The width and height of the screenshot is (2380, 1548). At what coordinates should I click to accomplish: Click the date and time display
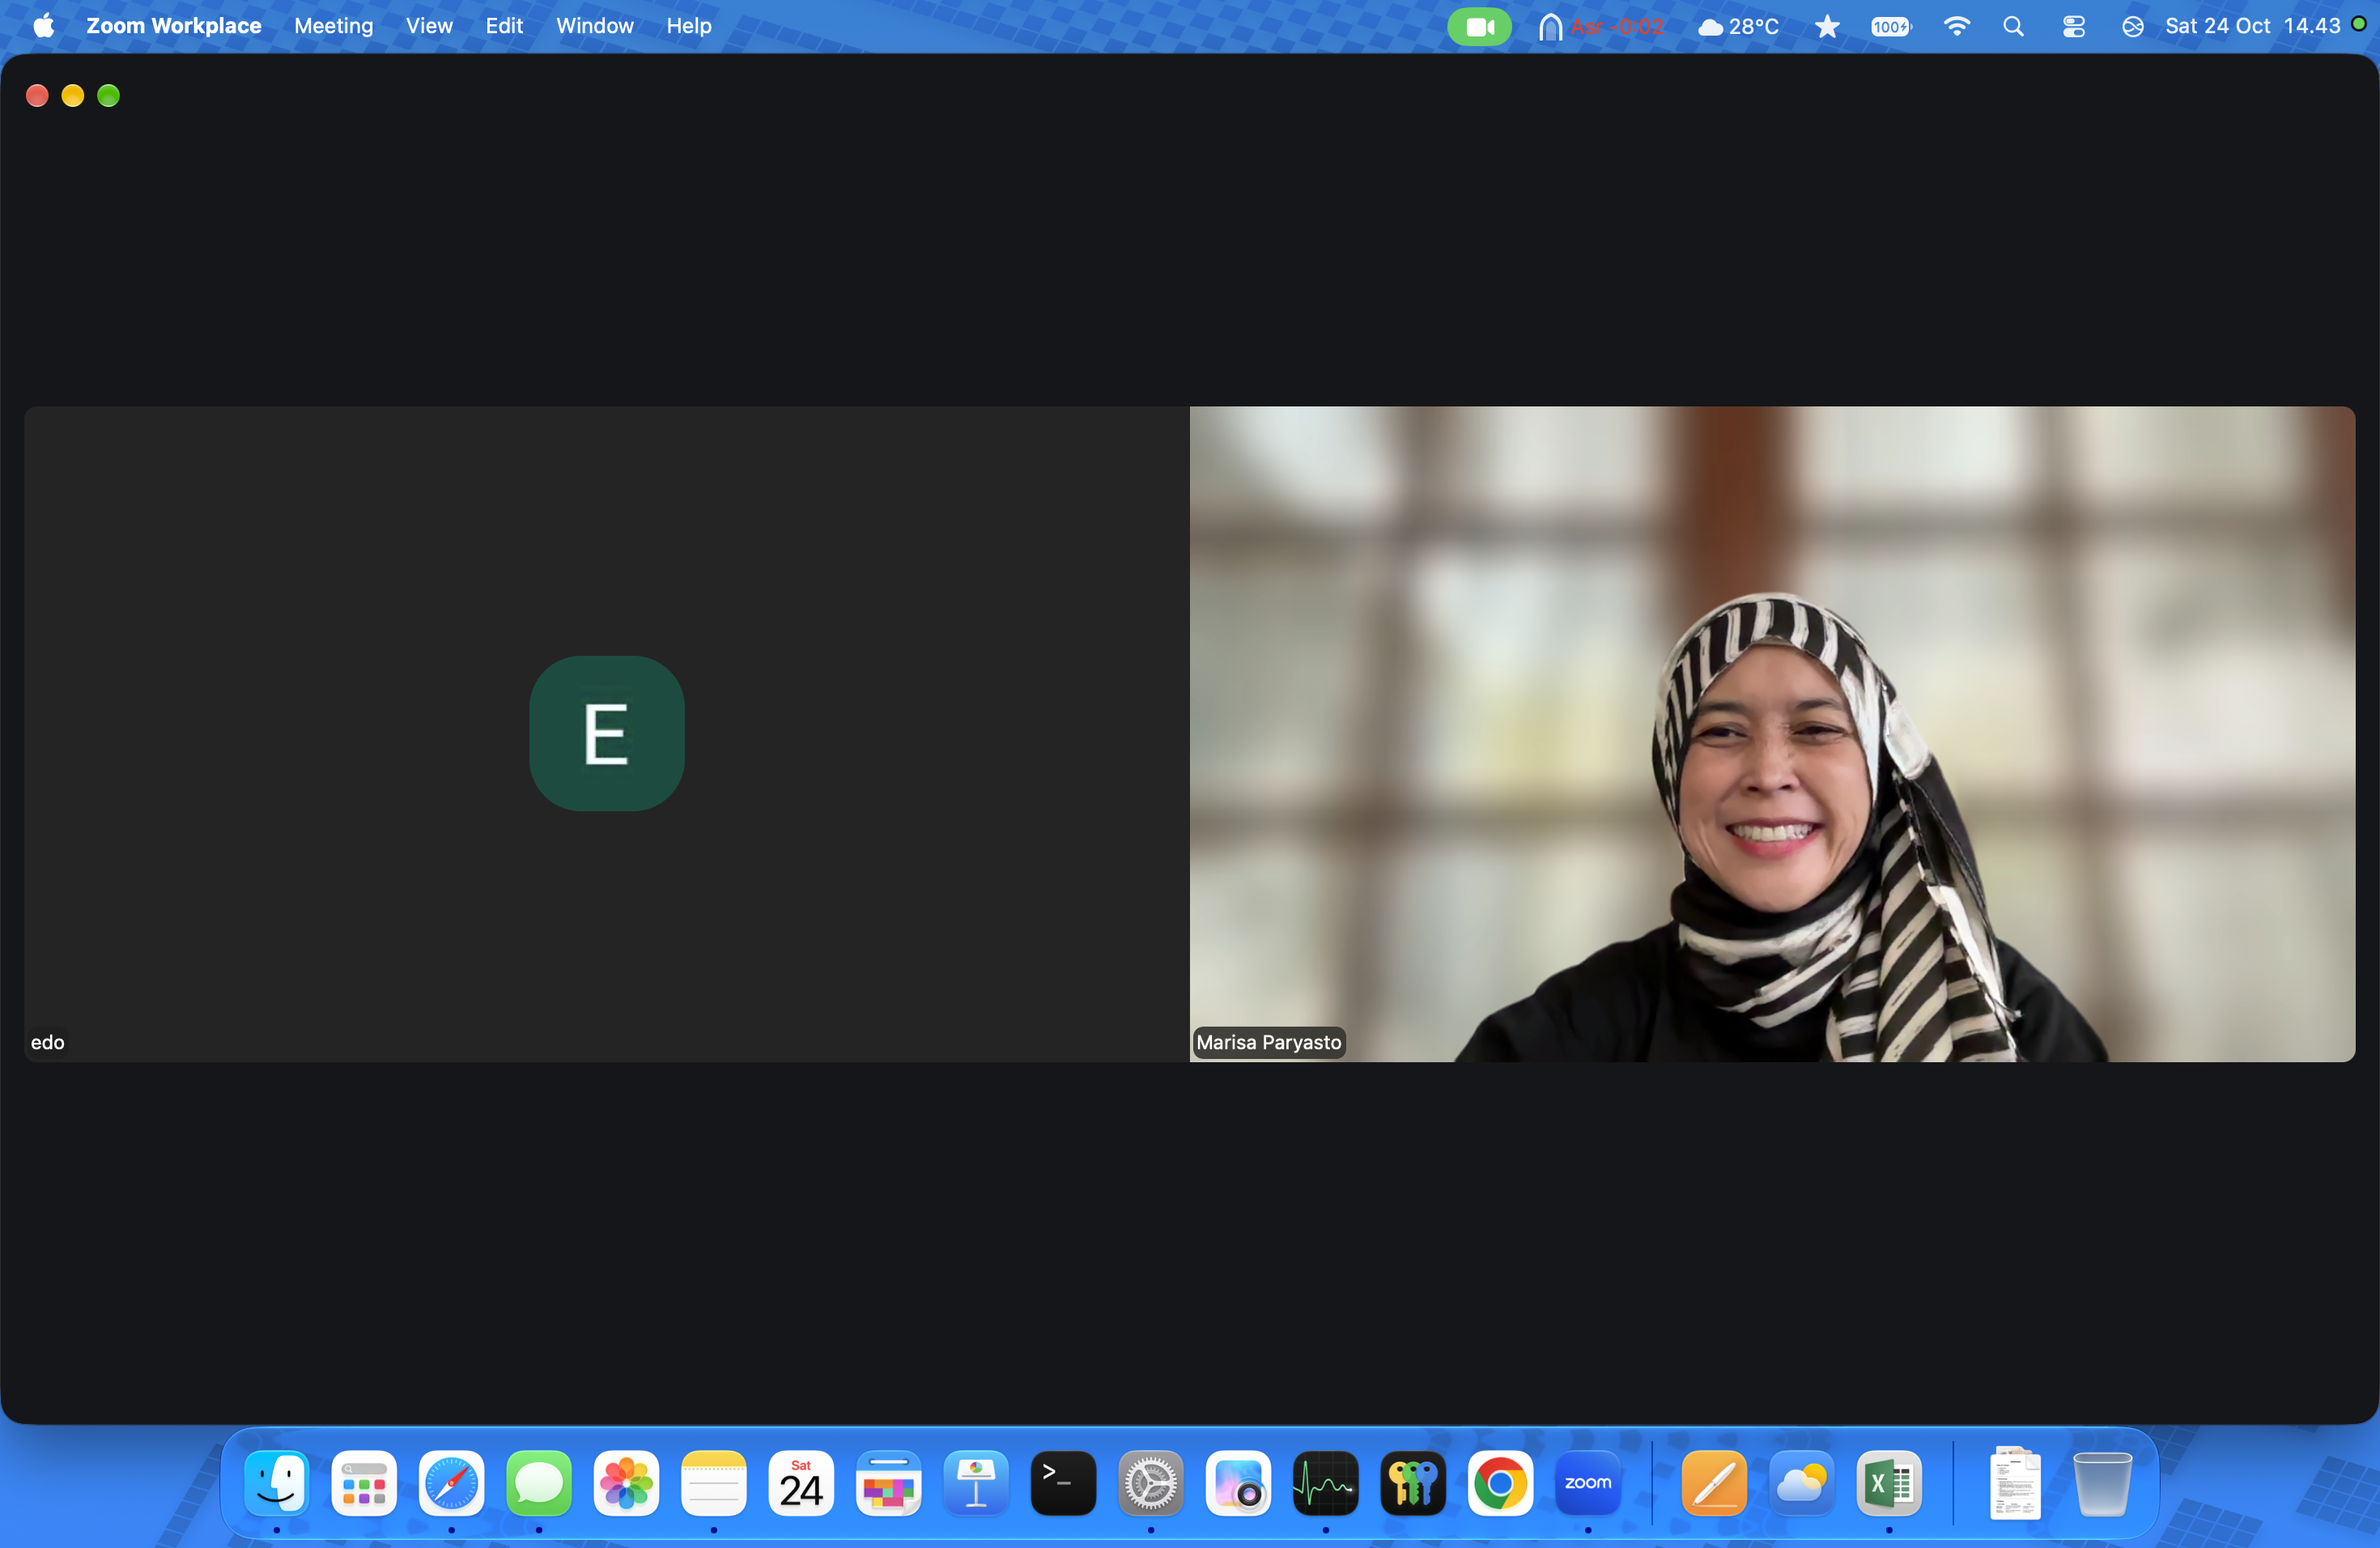(2252, 26)
